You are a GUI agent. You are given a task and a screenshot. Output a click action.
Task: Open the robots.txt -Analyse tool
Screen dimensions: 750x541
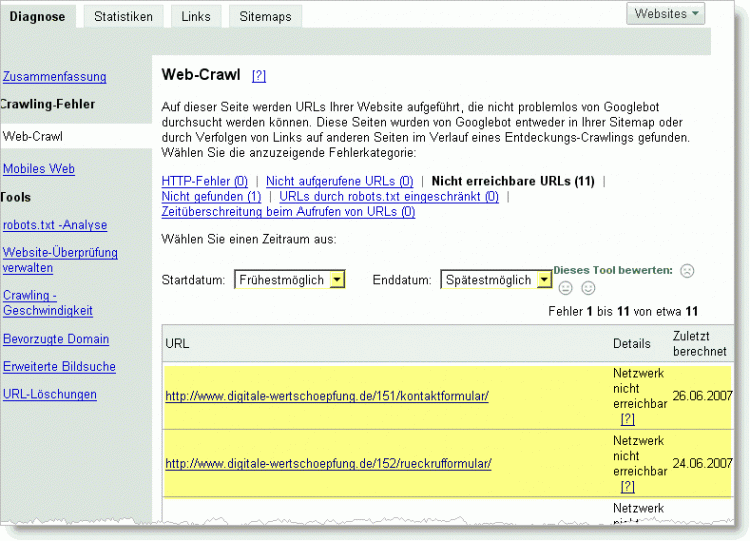[55, 225]
